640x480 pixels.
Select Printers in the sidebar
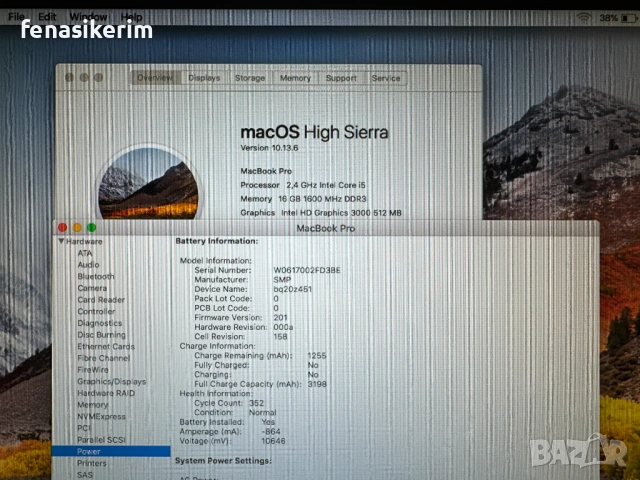point(92,463)
